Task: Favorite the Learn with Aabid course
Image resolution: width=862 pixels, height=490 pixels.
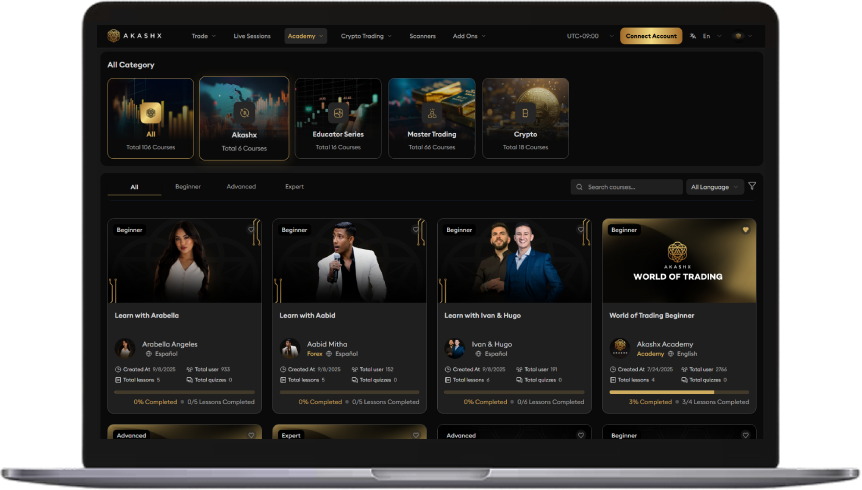Action: (416, 229)
